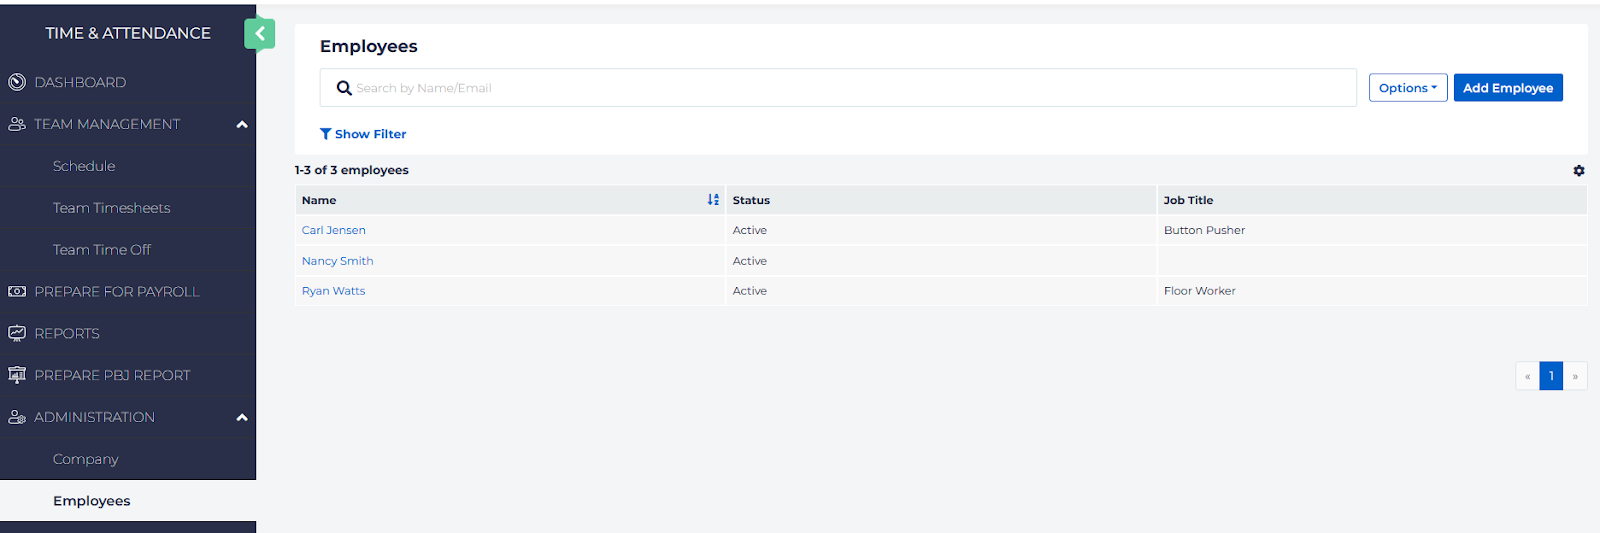
Task: Click the Show Filter funnel icon
Action: pos(325,134)
